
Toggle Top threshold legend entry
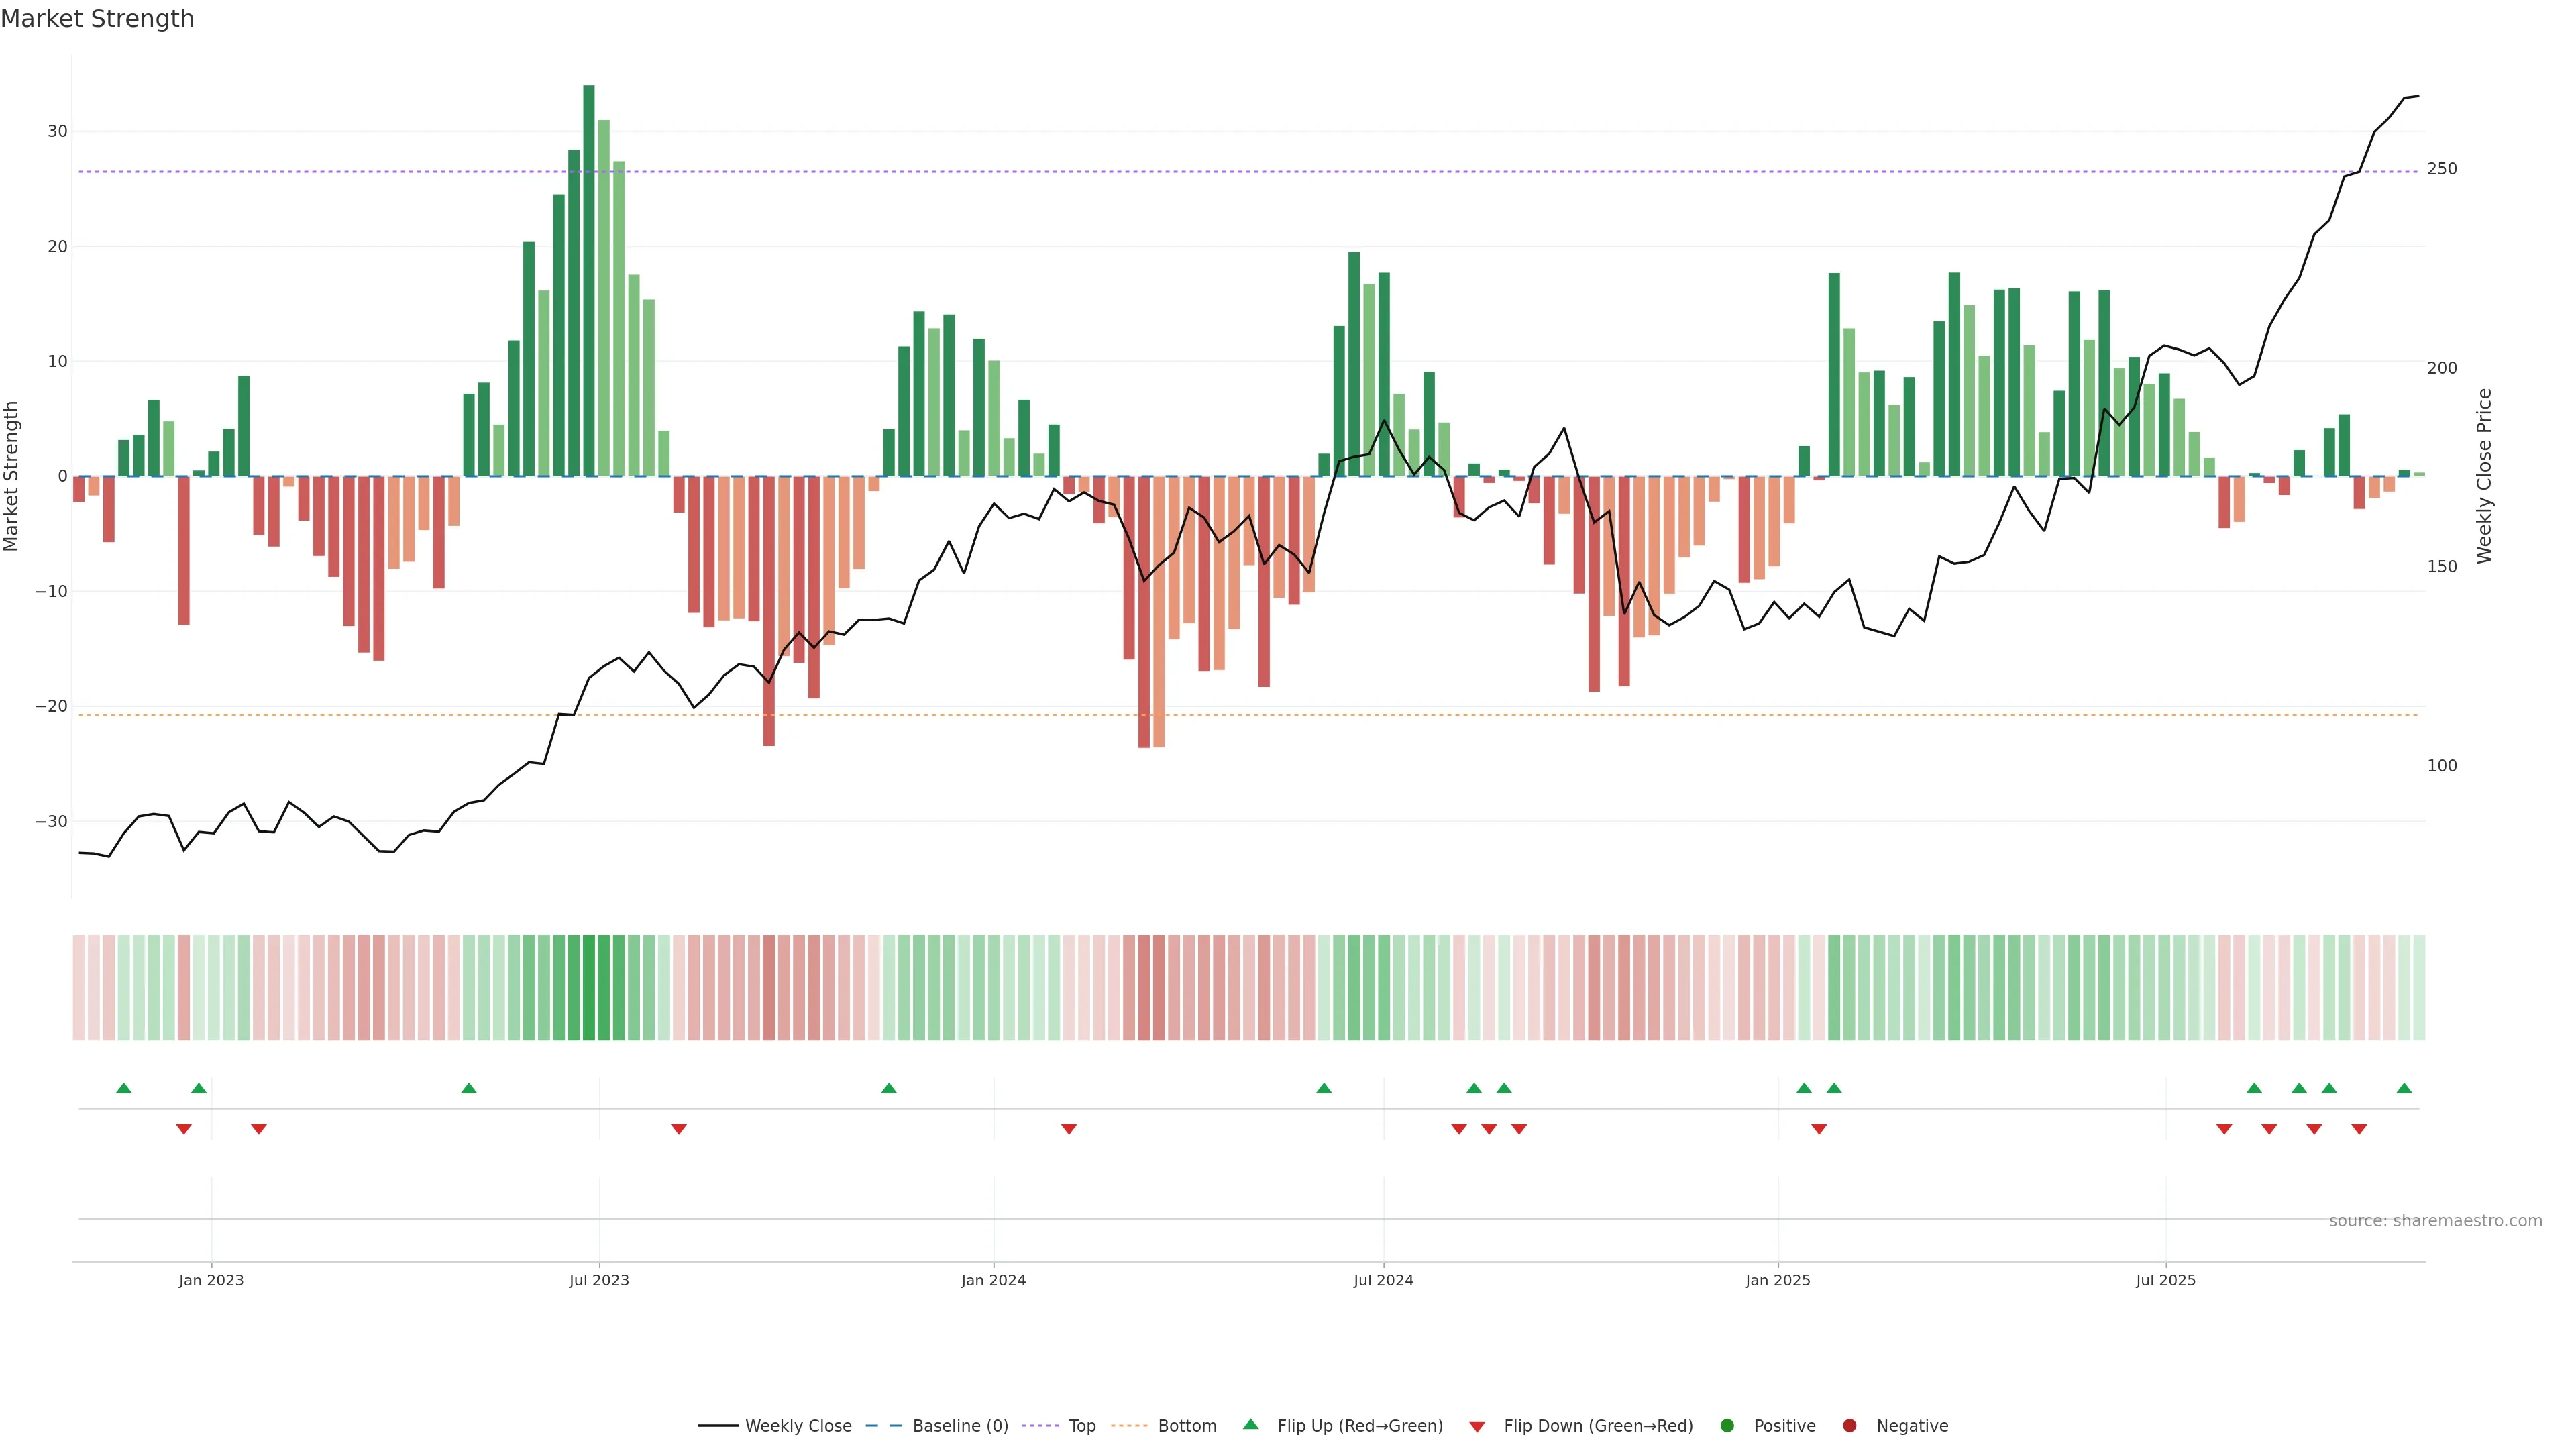tap(1081, 1425)
